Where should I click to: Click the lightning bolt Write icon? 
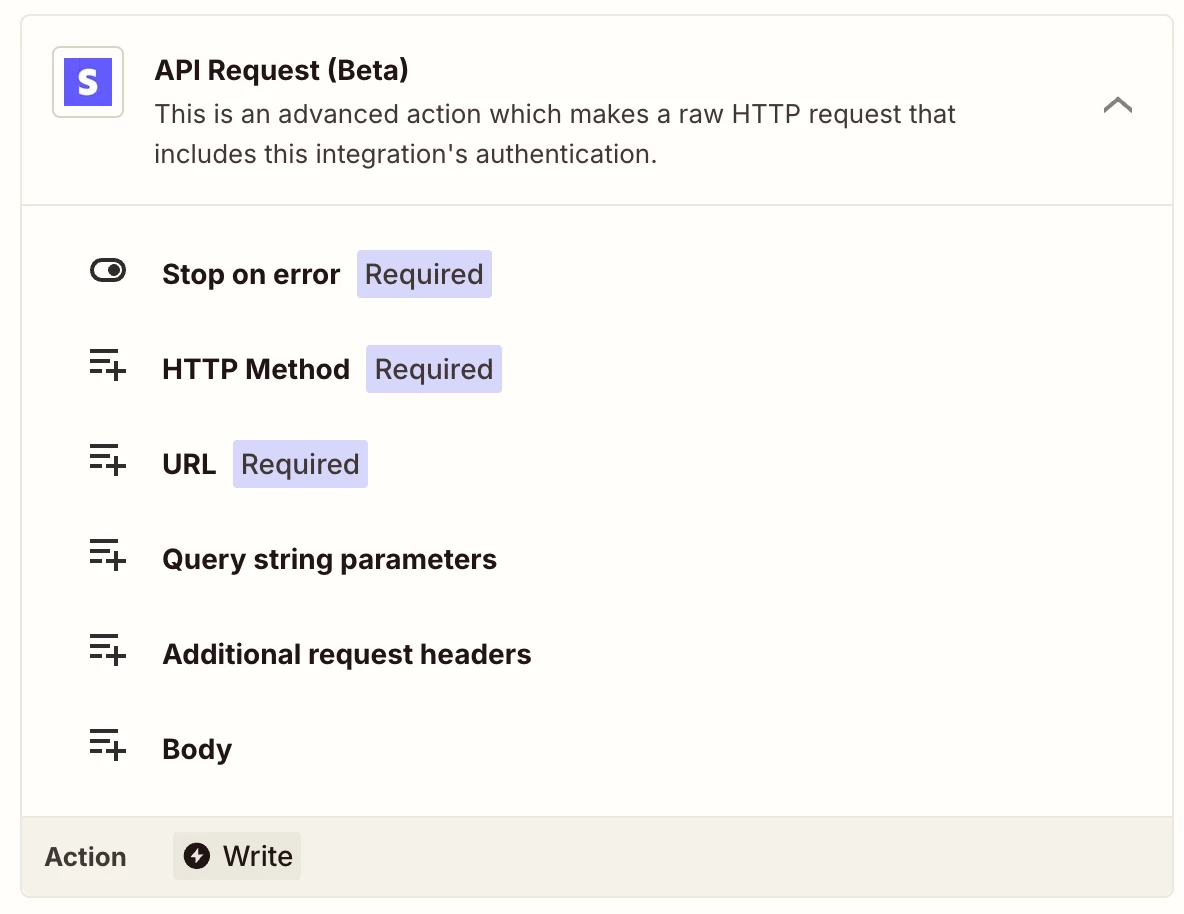197,857
